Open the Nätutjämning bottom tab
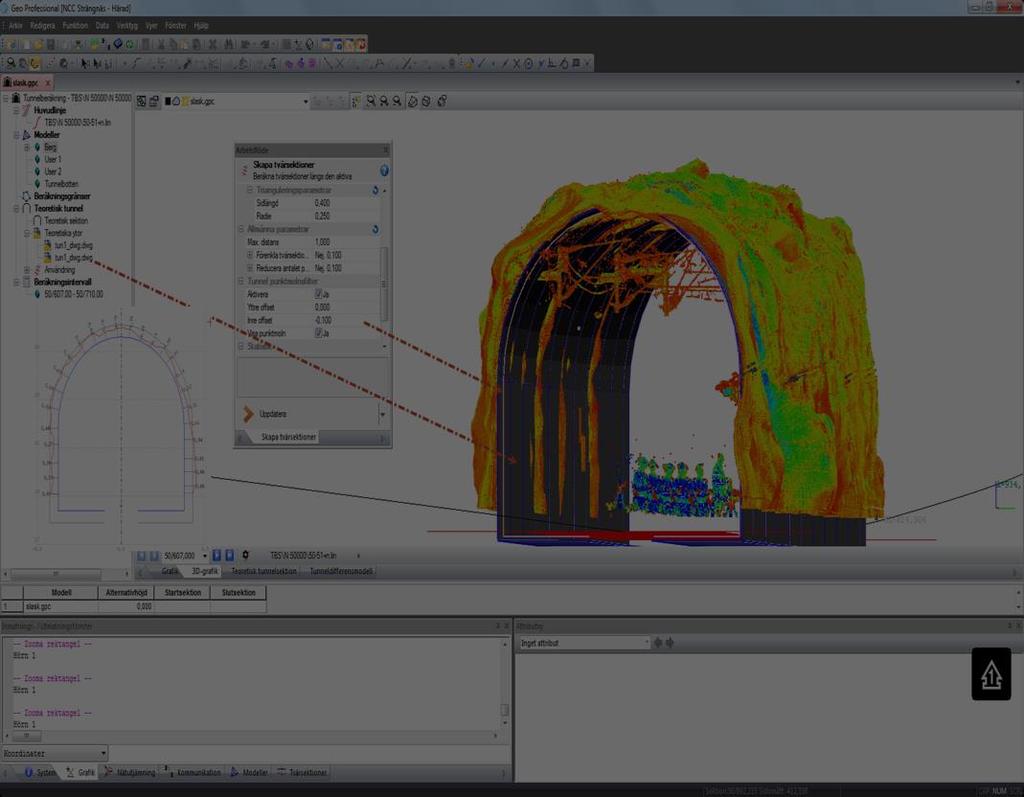This screenshot has width=1024, height=797. tap(130, 772)
